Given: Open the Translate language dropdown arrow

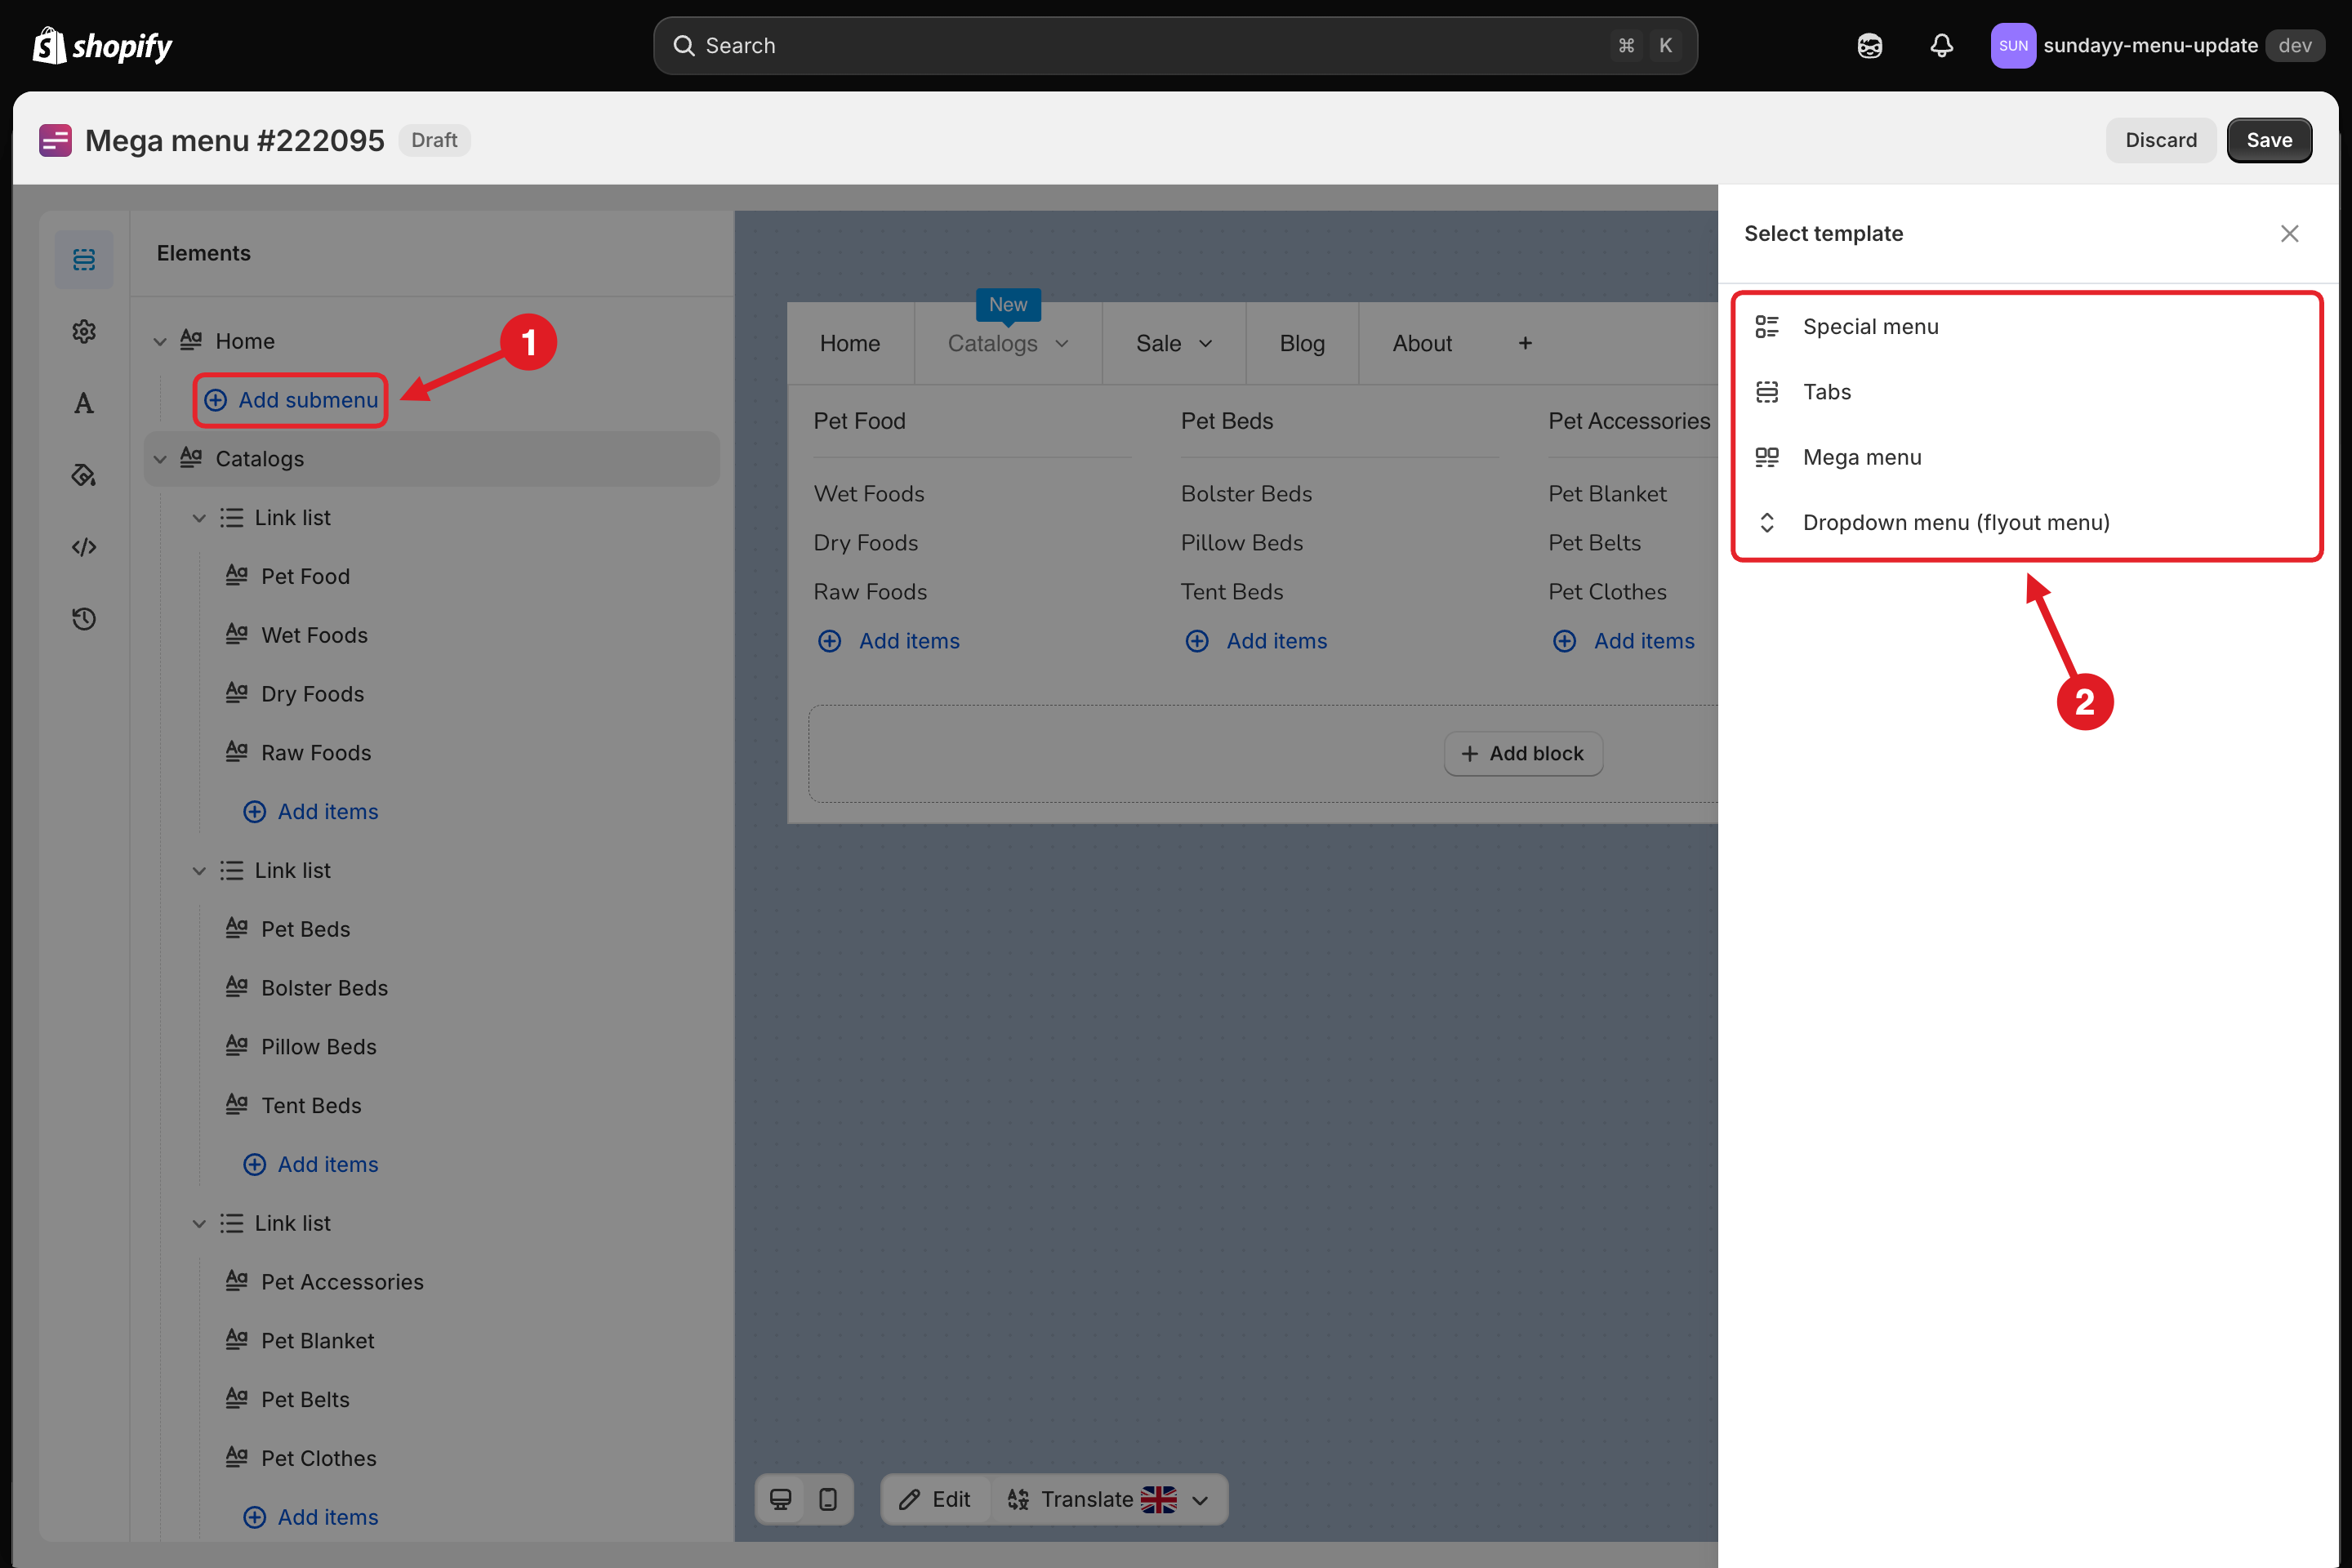Looking at the screenshot, I should pyautogui.click(x=1201, y=1500).
